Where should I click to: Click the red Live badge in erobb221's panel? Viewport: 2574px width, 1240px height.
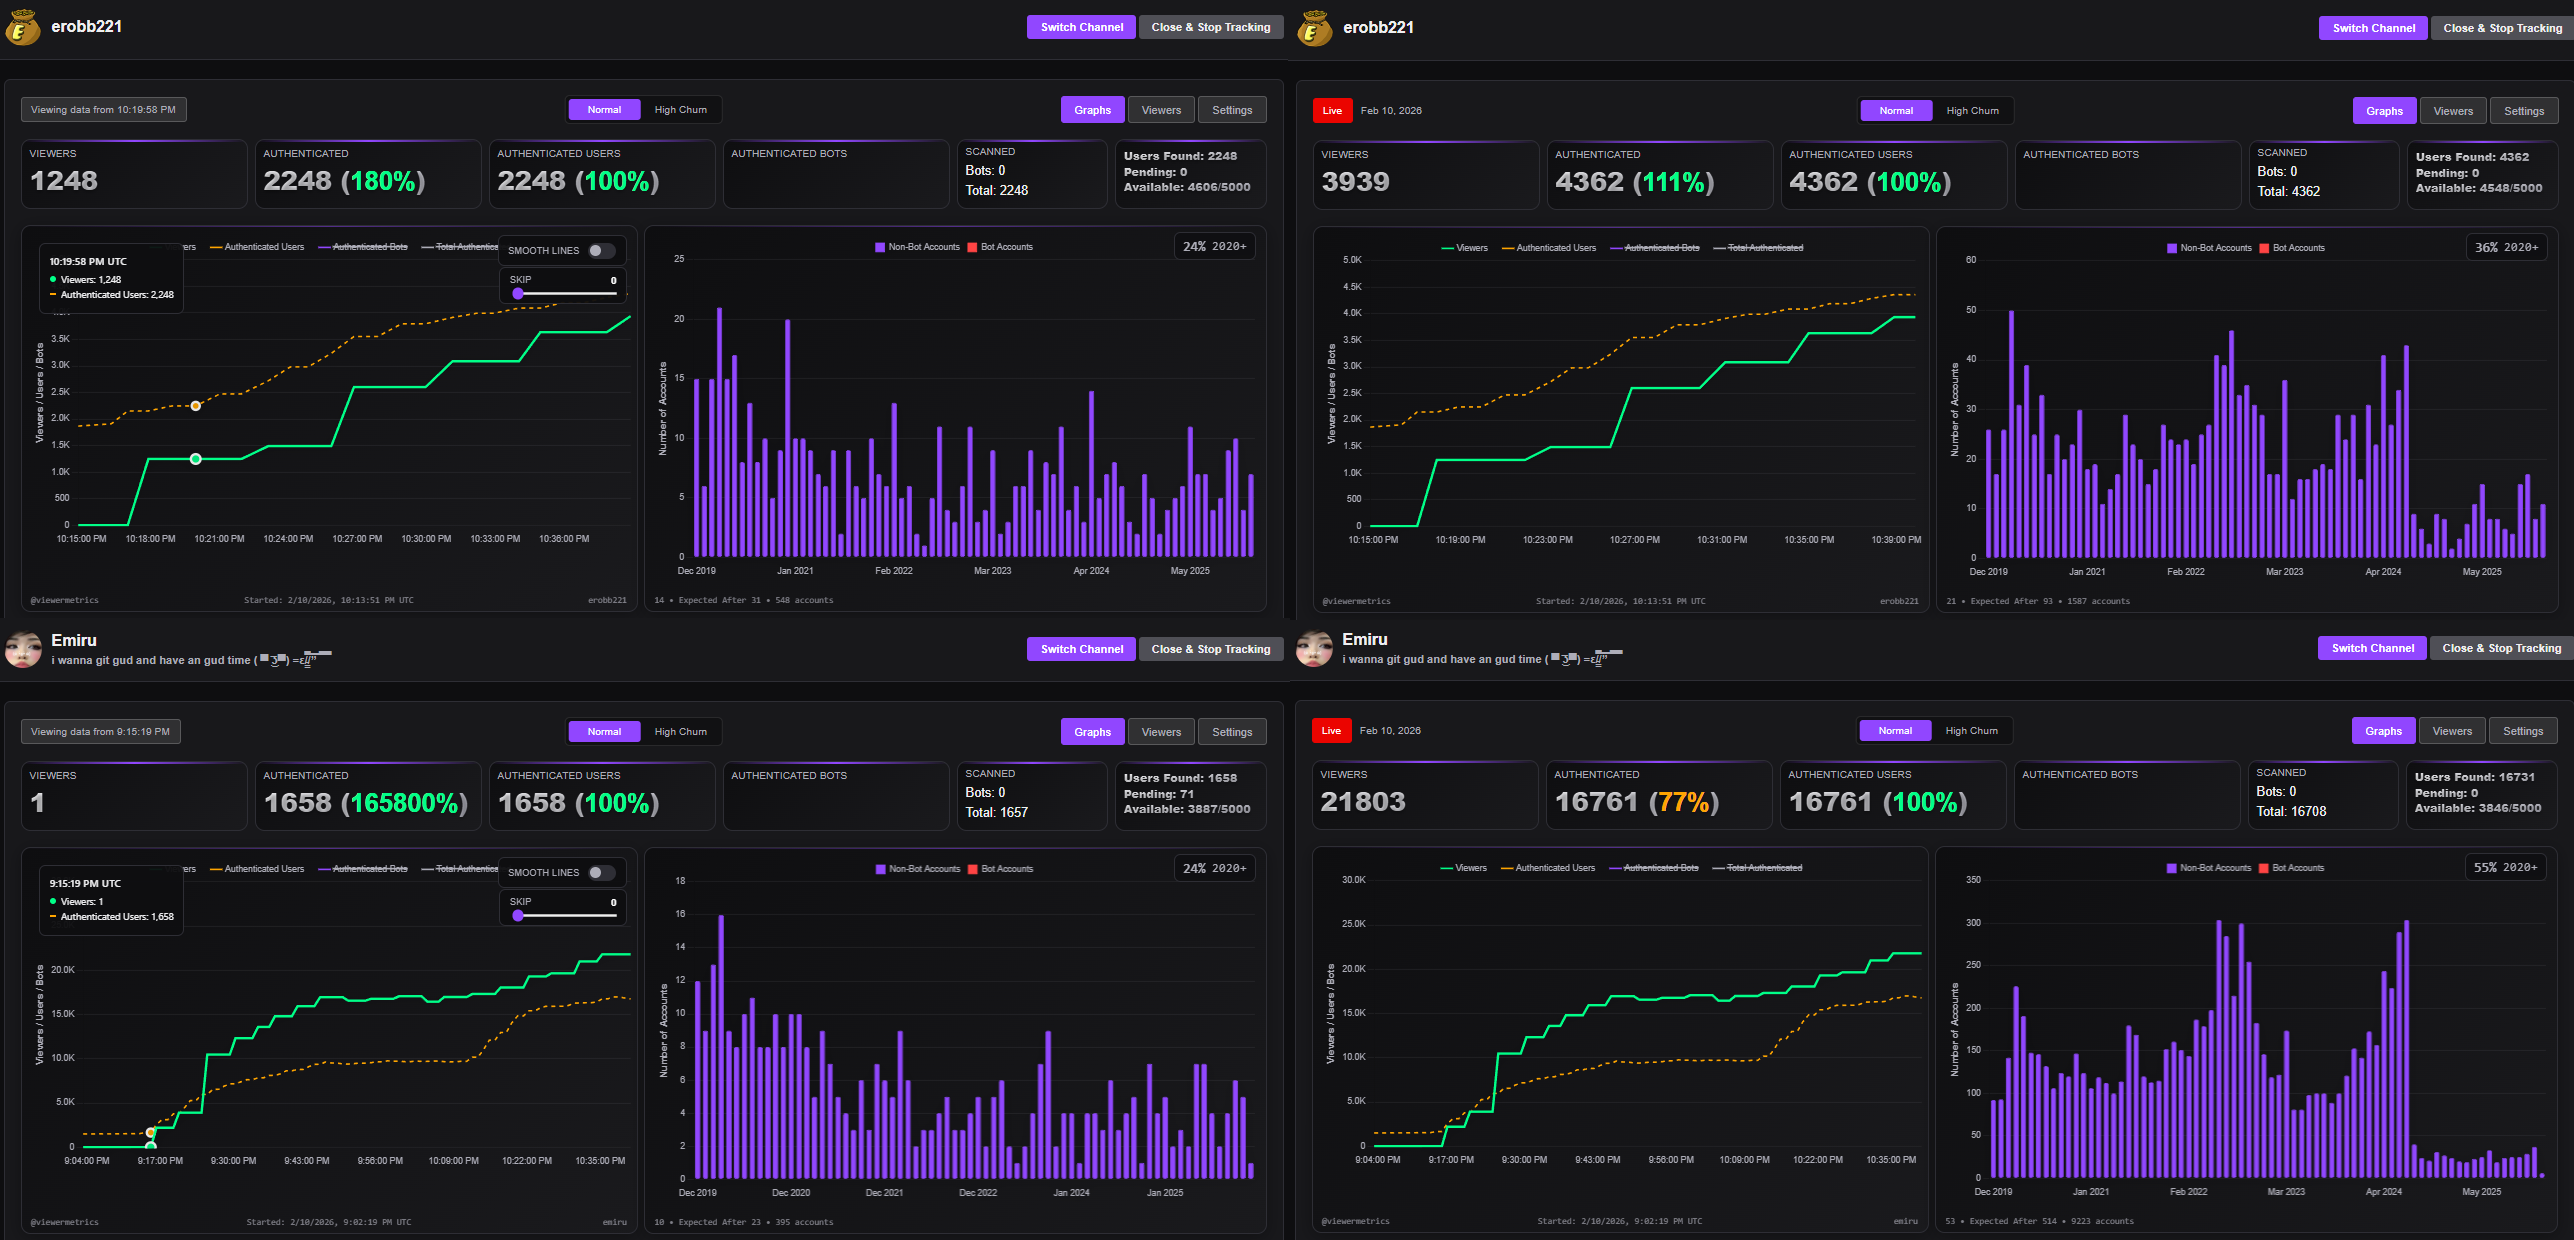(1332, 111)
